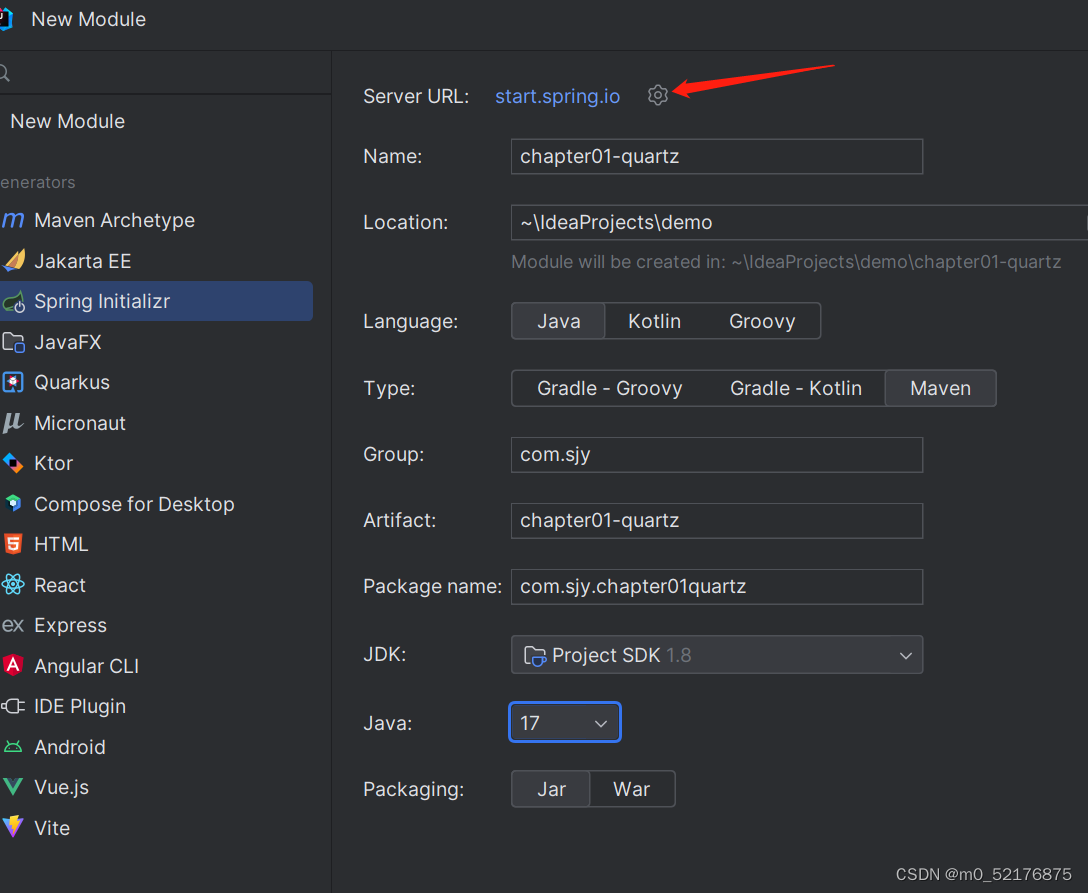Viewport: 1088px width, 893px height.
Task: Select Android generator
Action: (x=156, y=747)
